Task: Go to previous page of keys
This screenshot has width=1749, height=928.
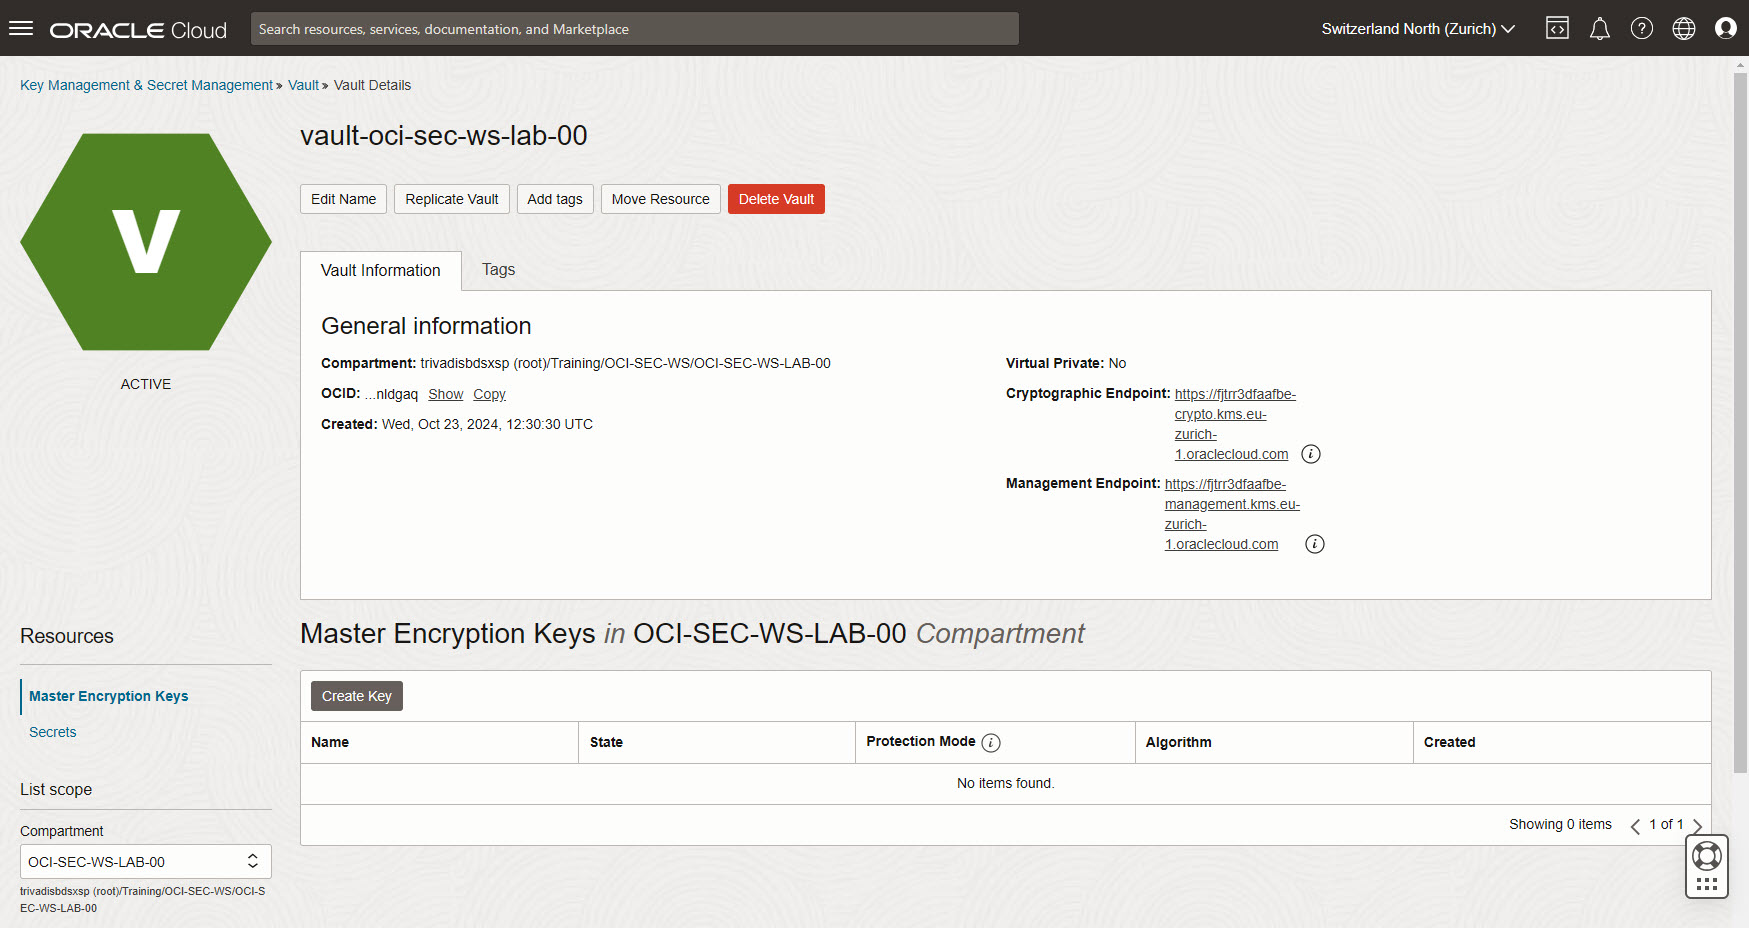Action: pos(1635,825)
